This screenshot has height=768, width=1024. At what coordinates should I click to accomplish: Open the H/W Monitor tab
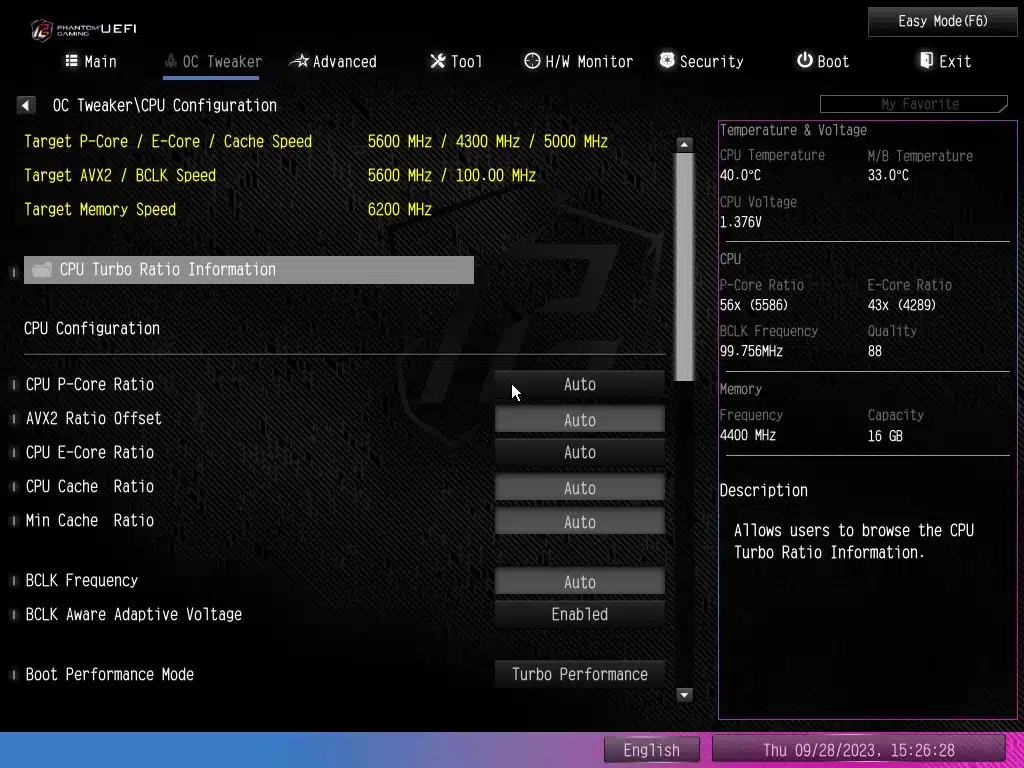(578, 61)
